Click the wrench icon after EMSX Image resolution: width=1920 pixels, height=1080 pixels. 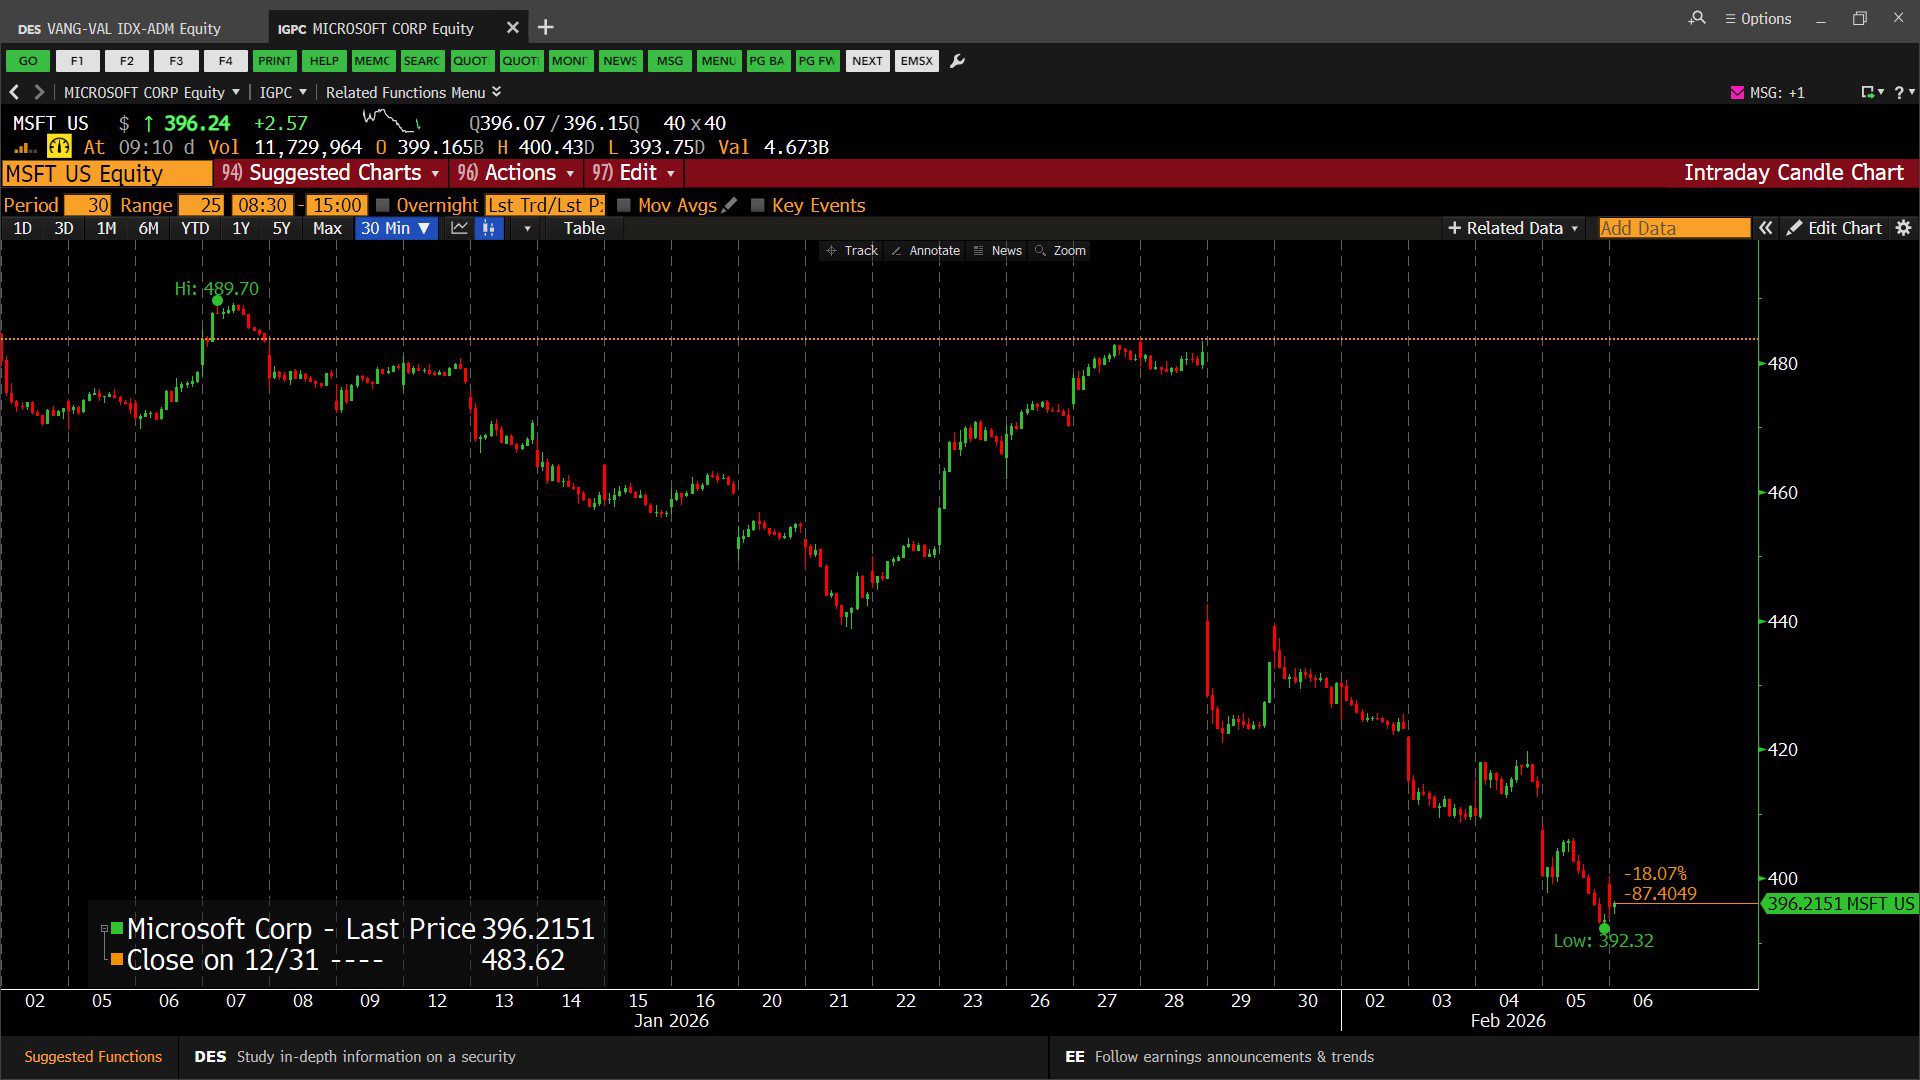pyautogui.click(x=957, y=61)
